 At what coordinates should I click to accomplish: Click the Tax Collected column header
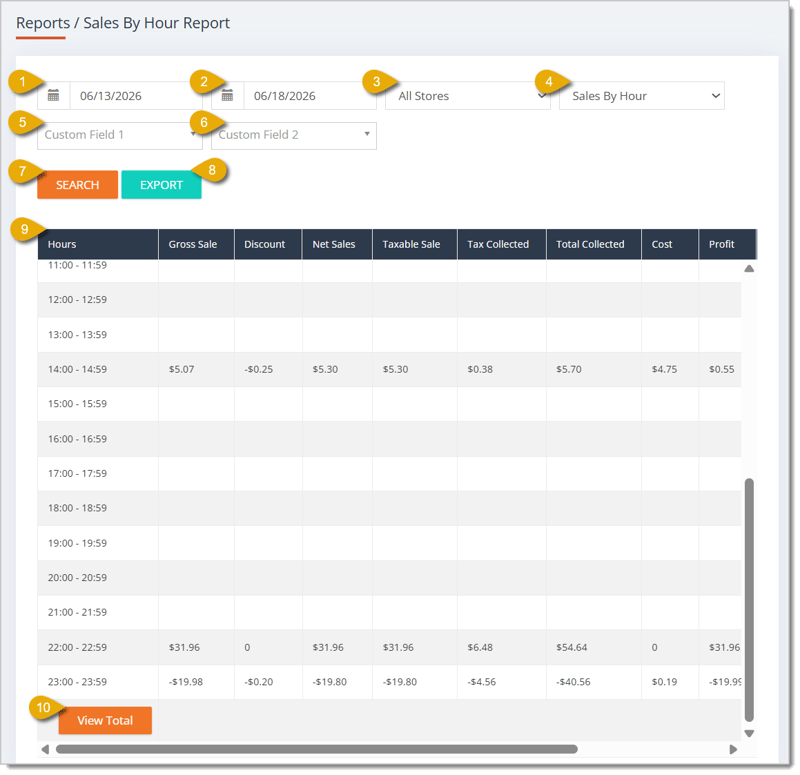[x=502, y=244]
